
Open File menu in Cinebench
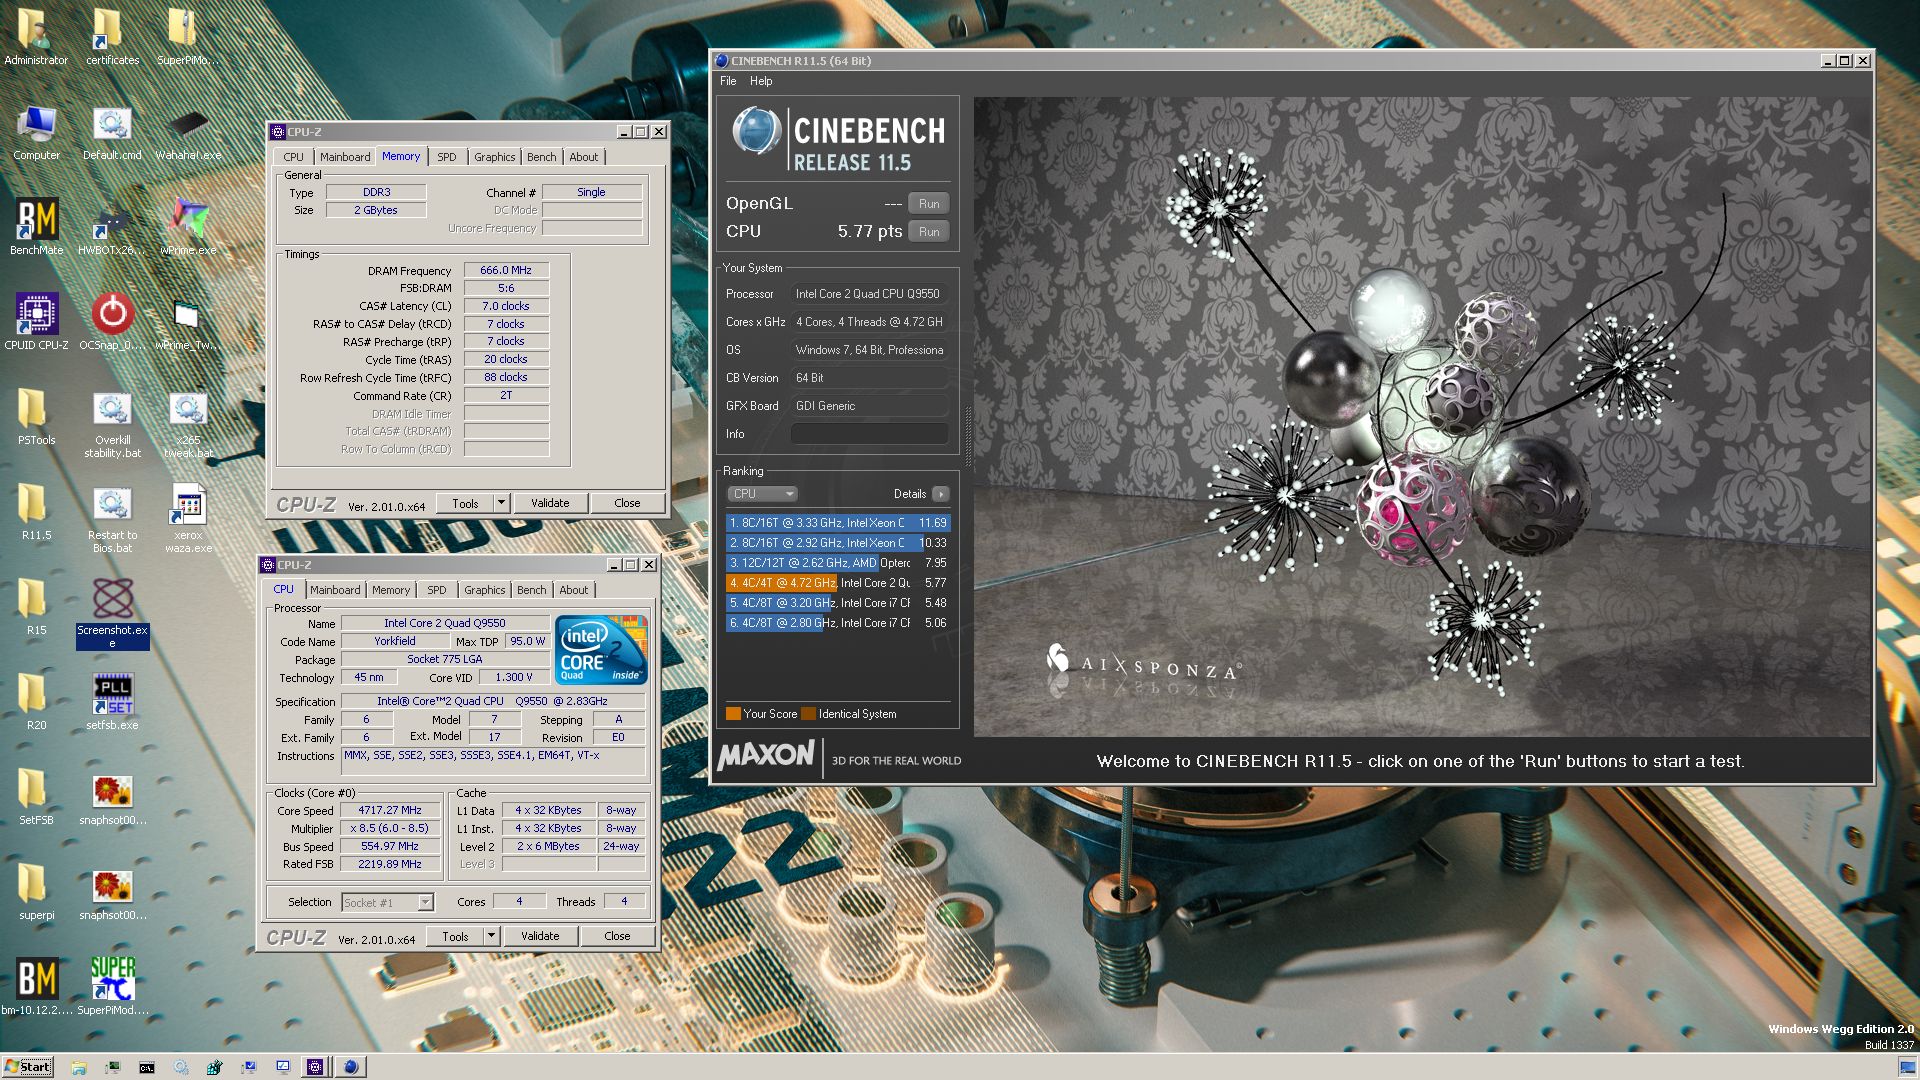pos(728,81)
